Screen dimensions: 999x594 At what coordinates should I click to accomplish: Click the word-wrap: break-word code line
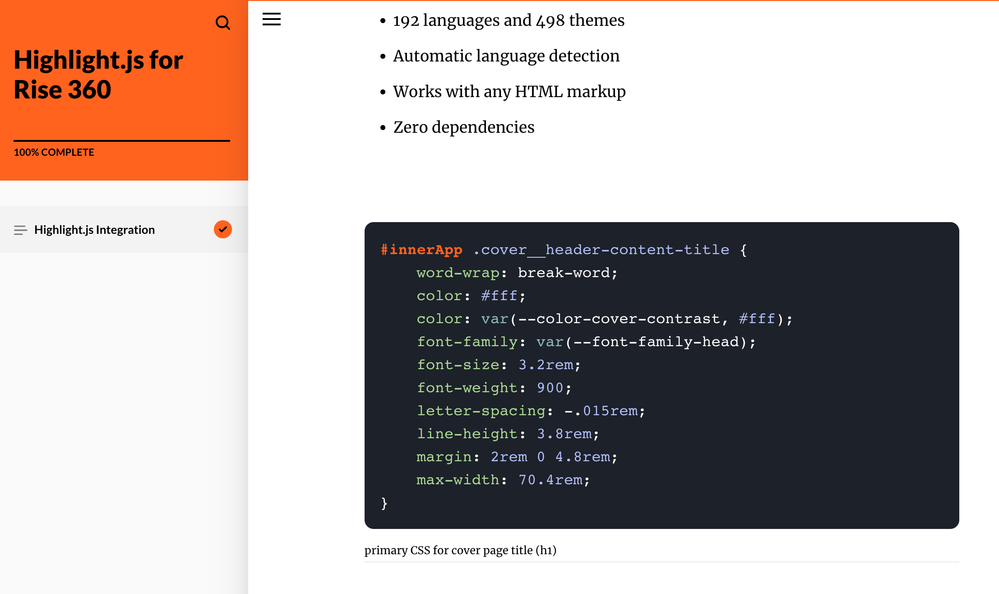click(517, 273)
